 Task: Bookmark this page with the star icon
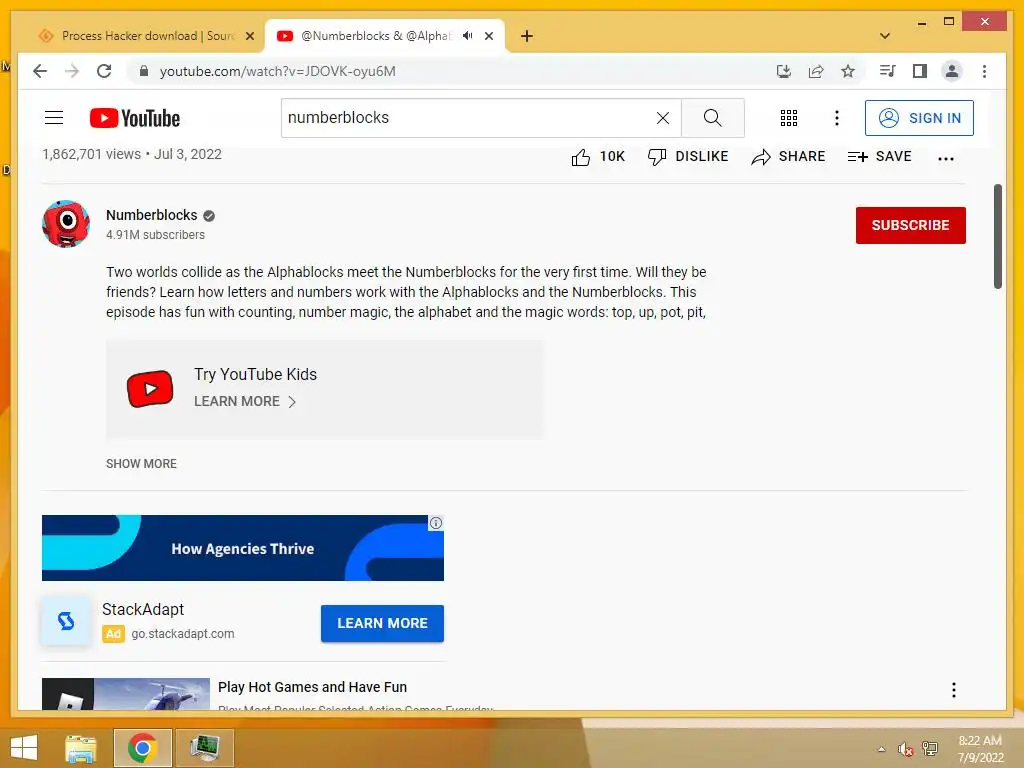848,71
